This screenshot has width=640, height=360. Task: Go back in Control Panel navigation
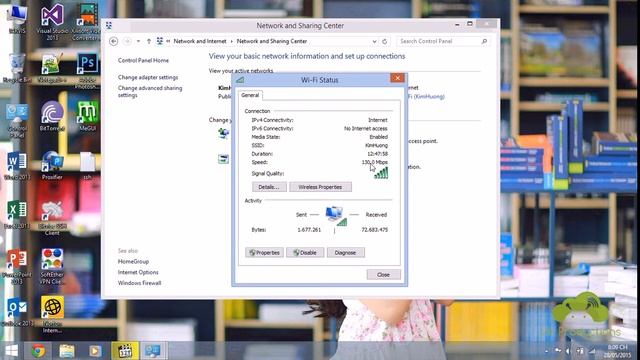click(x=114, y=41)
